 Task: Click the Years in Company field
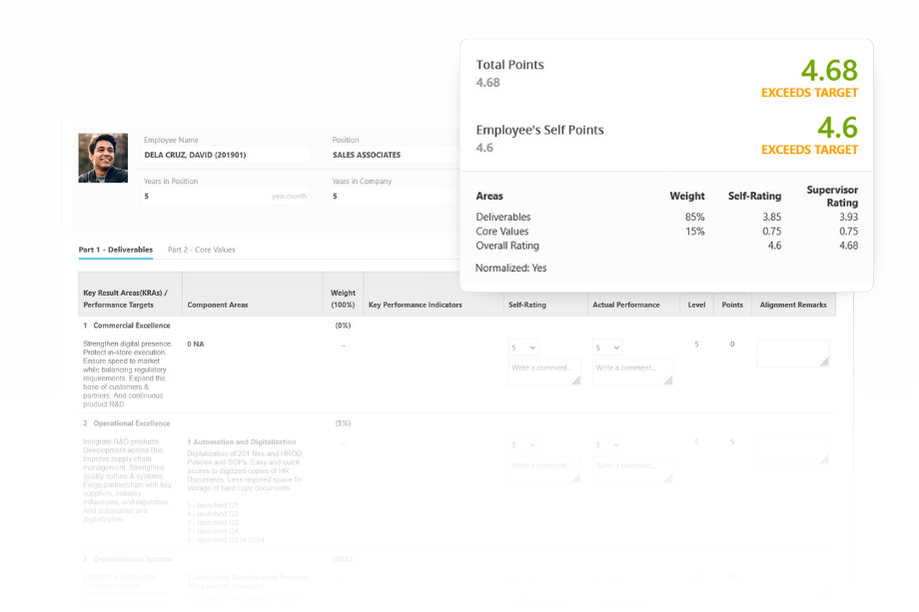(x=390, y=196)
